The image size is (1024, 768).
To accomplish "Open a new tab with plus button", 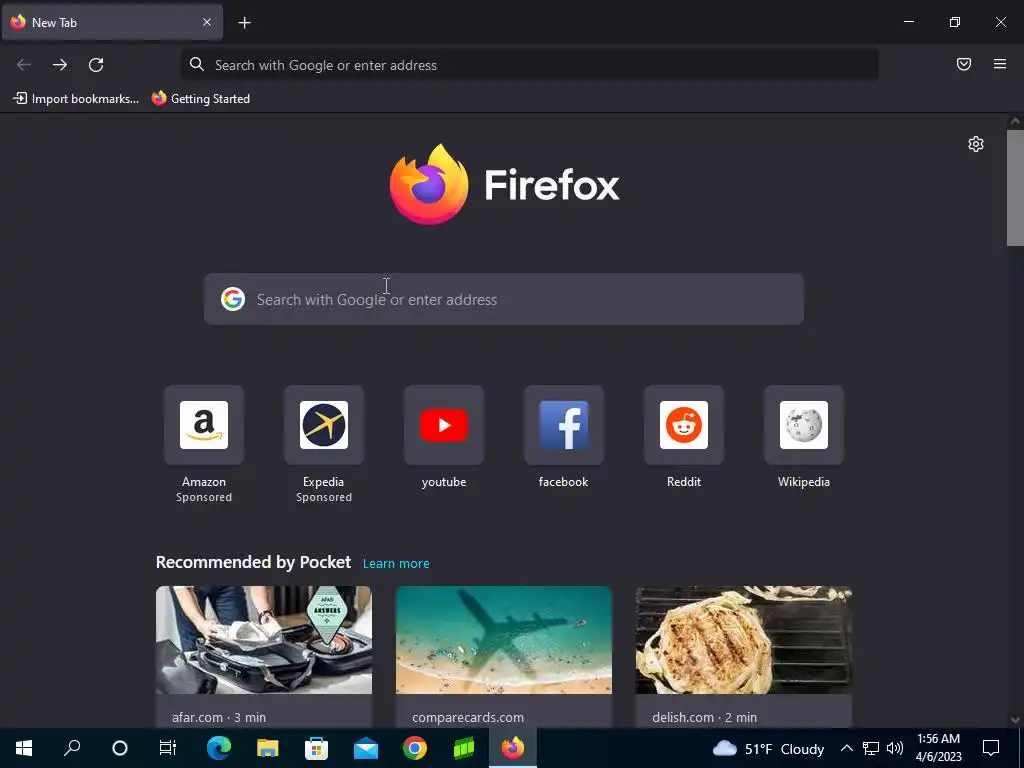I will pyautogui.click(x=244, y=23).
